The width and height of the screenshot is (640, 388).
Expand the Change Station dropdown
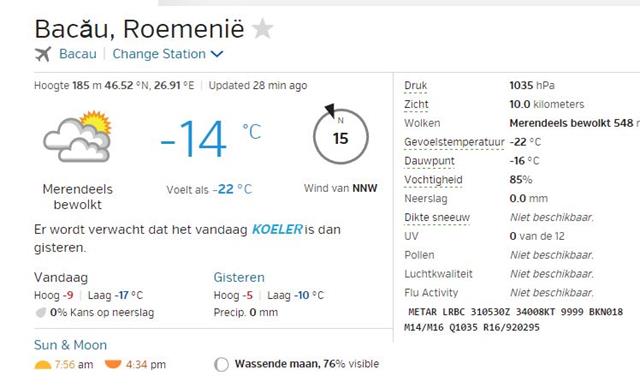tap(167, 54)
